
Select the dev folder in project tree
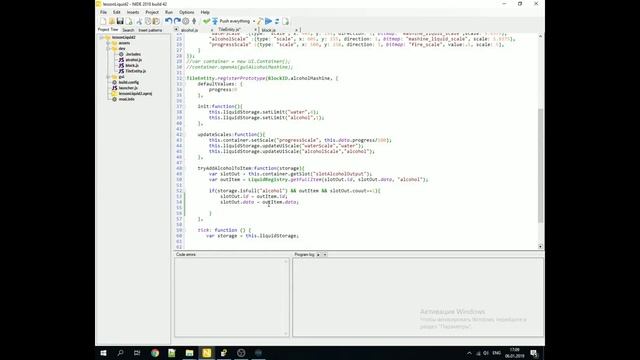click(122, 49)
